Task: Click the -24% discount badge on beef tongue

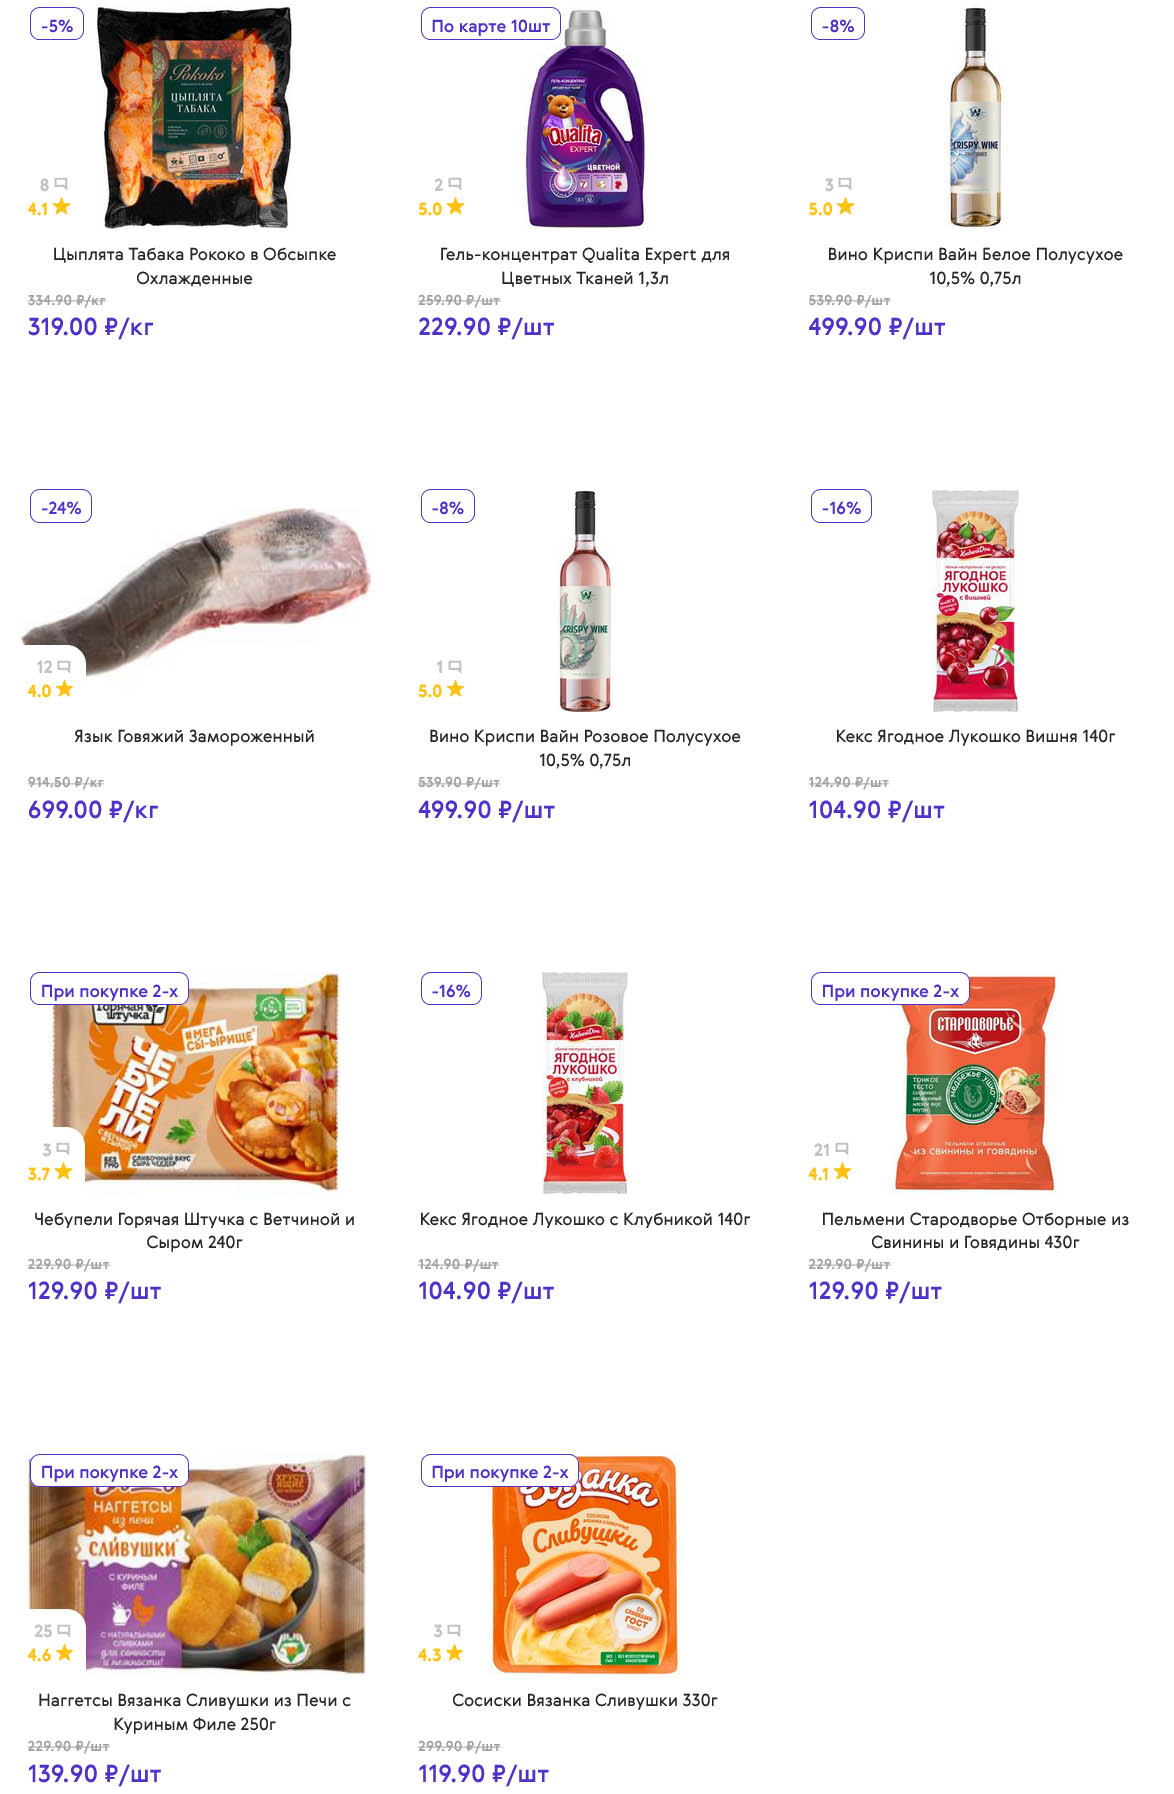Action: tap(61, 507)
